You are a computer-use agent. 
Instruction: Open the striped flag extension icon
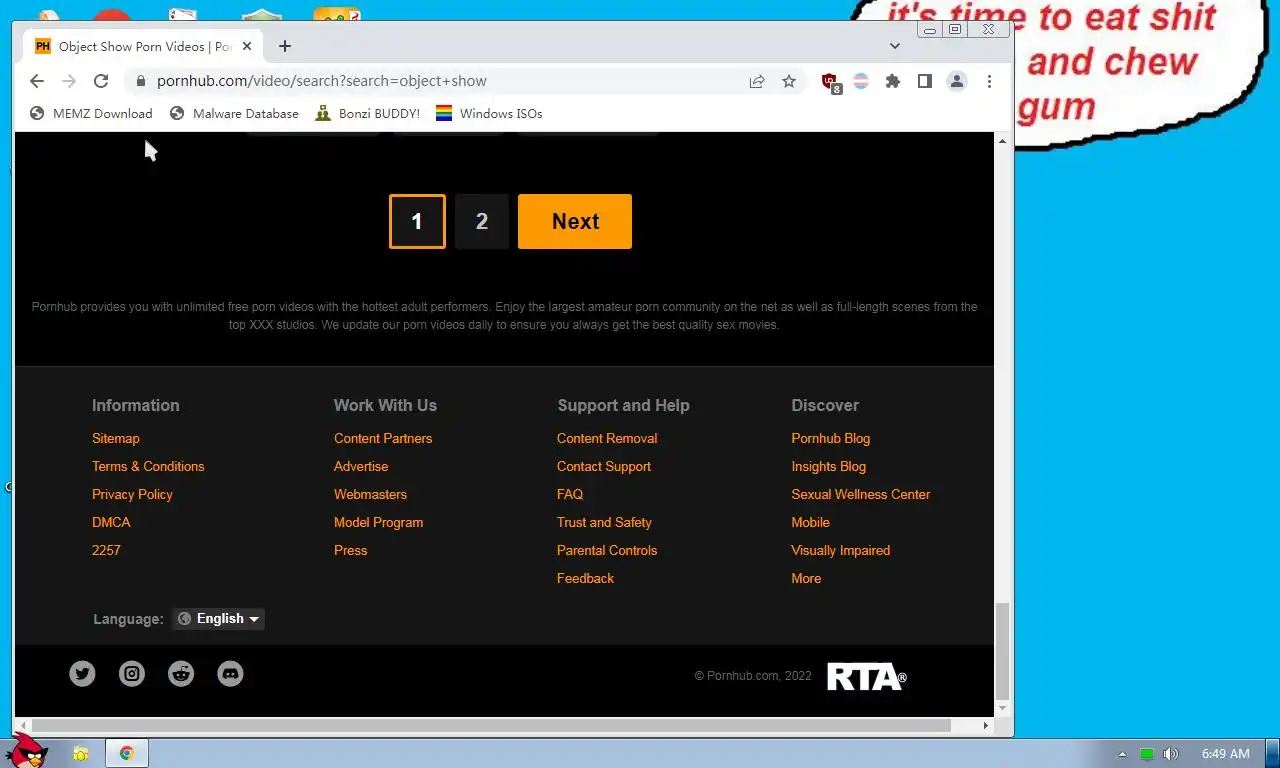click(x=861, y=82)
